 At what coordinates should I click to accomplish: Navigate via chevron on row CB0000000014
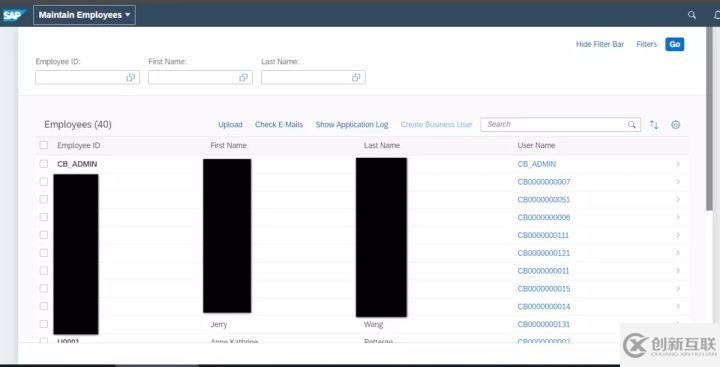click(678, 306)
